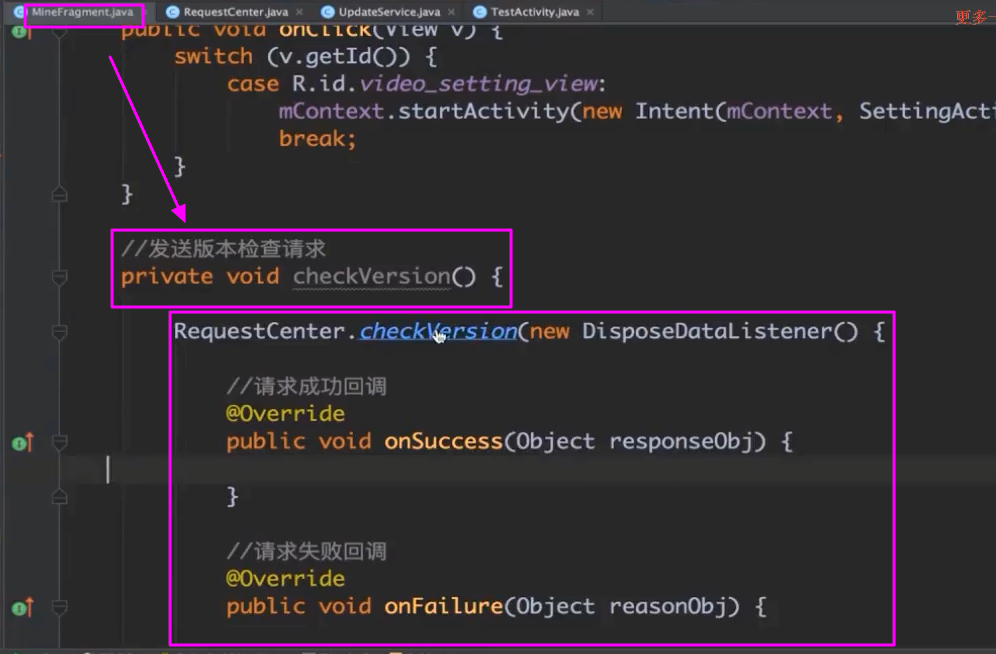Follow the underlined checkVersion link after RequestCenter
Screen dimensions: 996x654
[x=438, y=331]
